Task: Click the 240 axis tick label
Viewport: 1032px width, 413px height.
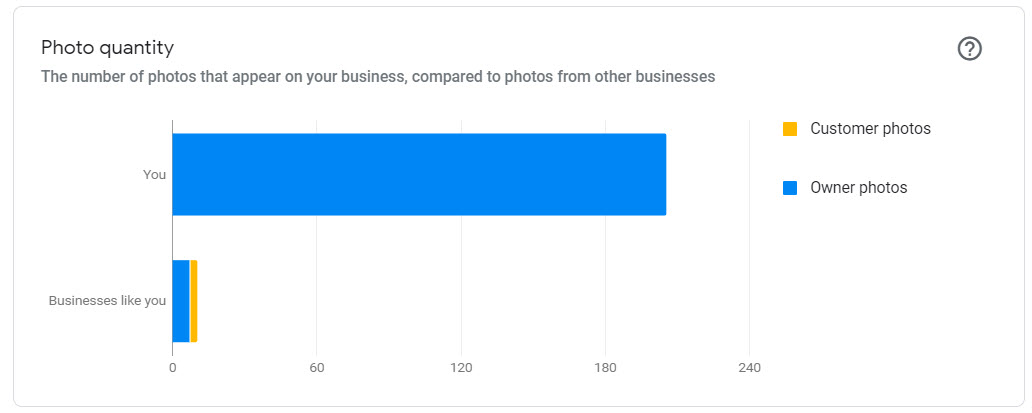Action: [750, 368]
